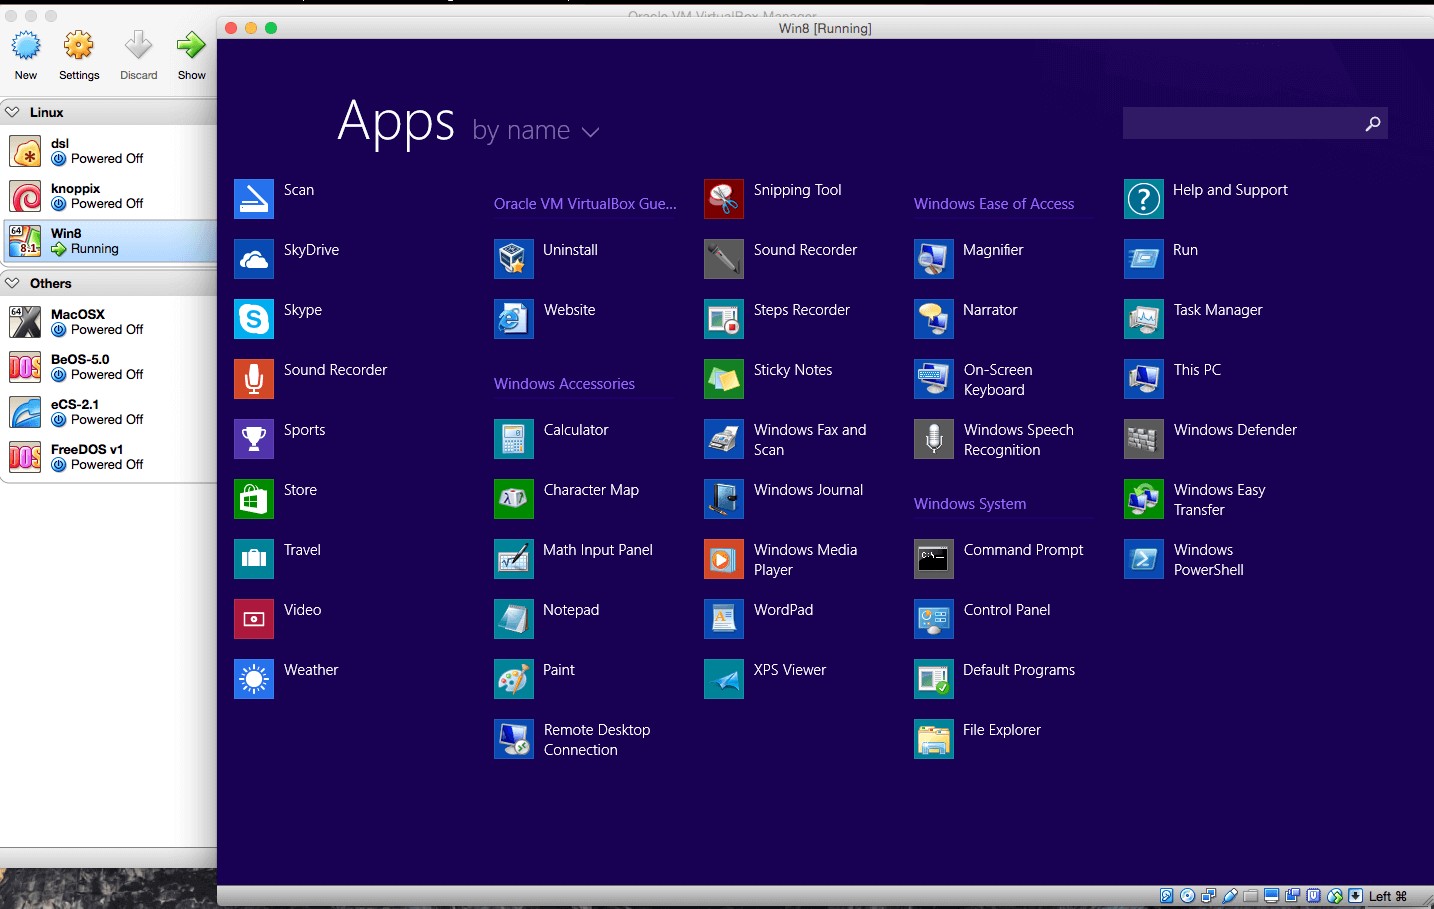Screen dimensions: 1434x909
Task: Open the Snipping Tool app
Action: pyautogui.click(x=797, y=189)
